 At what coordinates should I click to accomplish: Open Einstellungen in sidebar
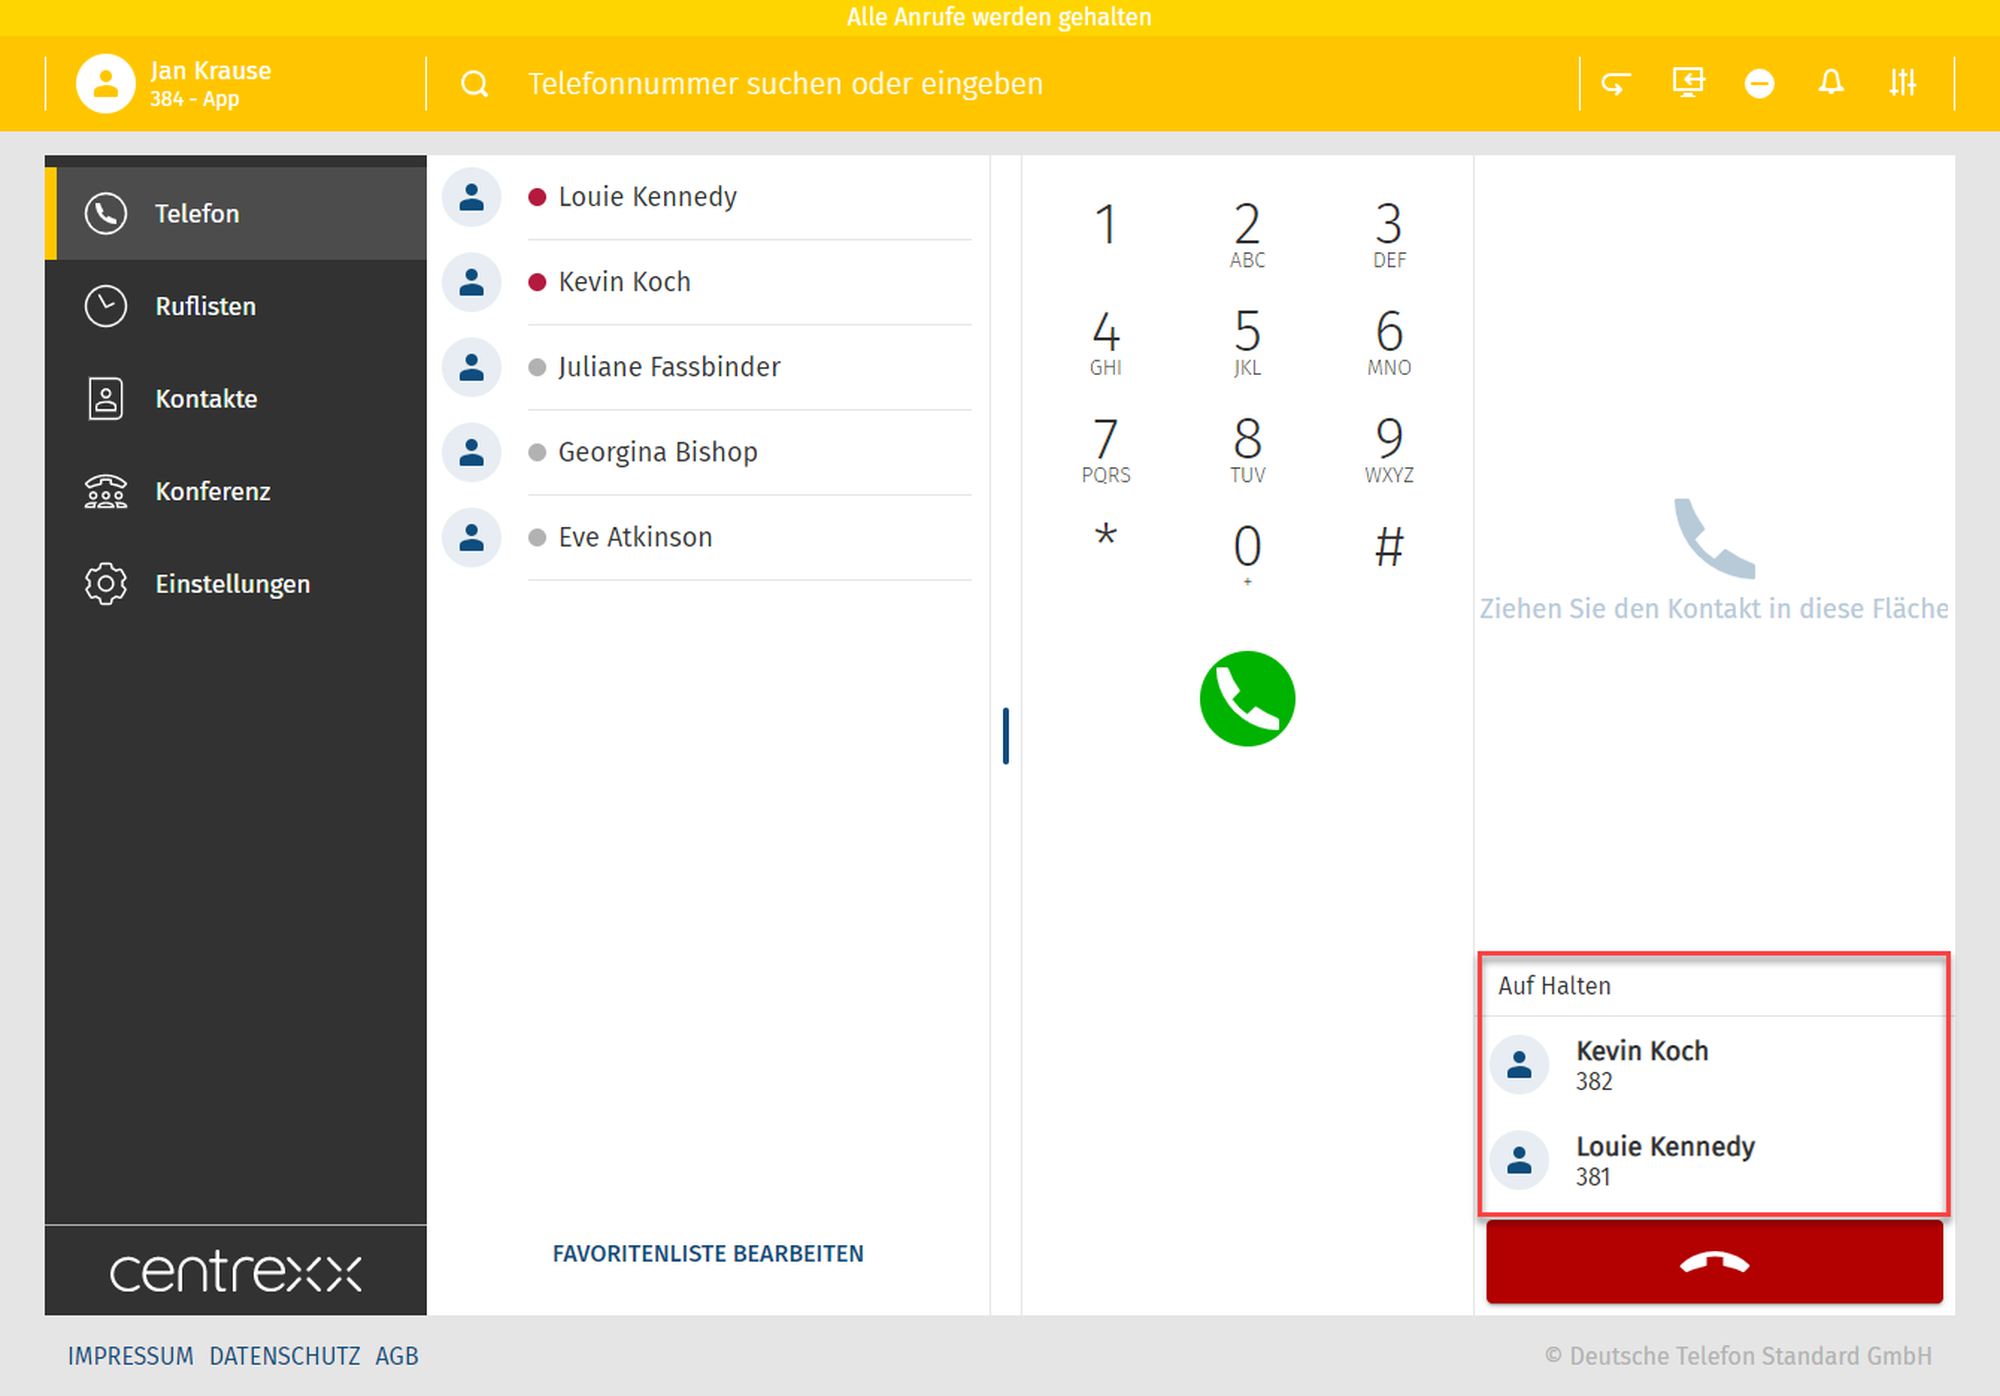(232, 584)
